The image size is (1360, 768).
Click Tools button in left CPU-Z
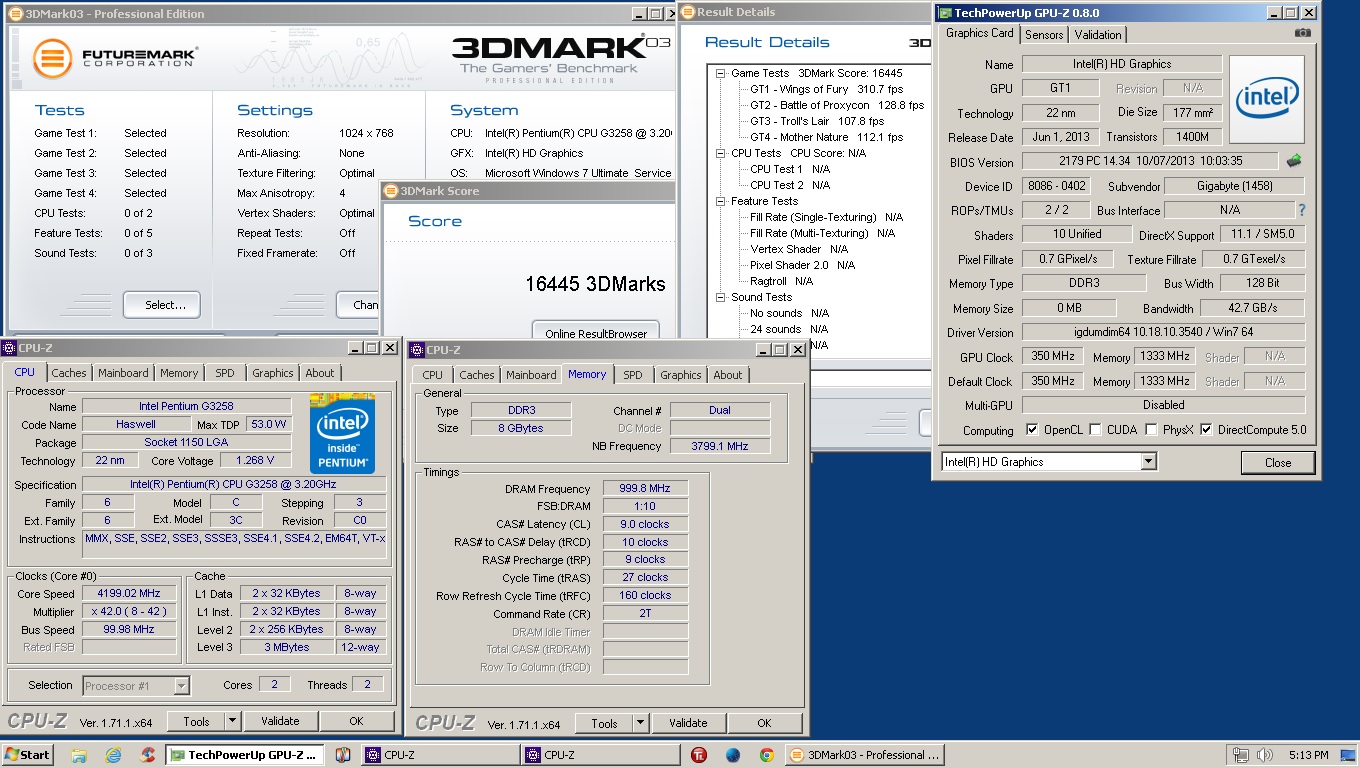coord(196,721)
